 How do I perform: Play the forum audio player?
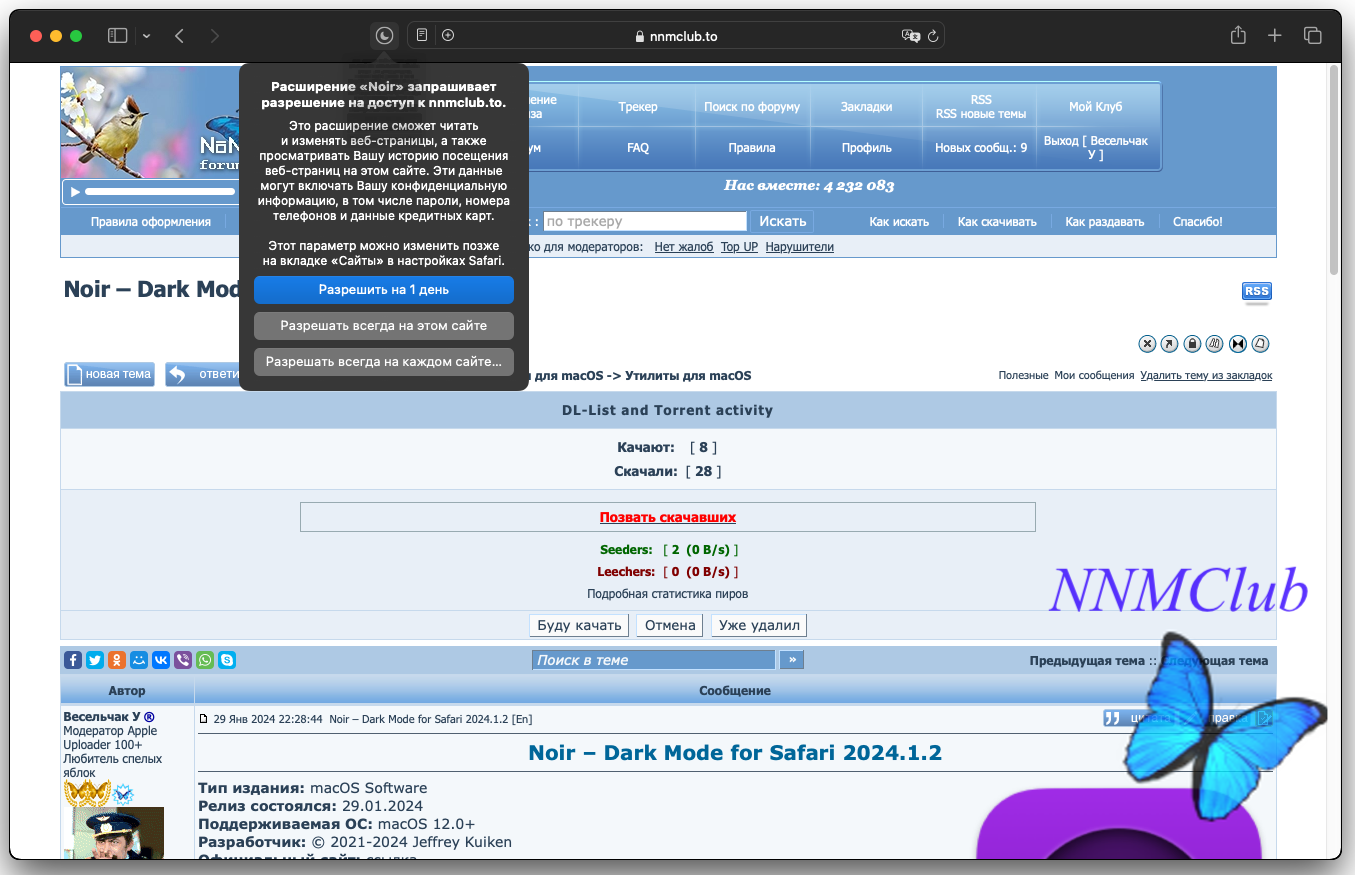pos(74,191)
